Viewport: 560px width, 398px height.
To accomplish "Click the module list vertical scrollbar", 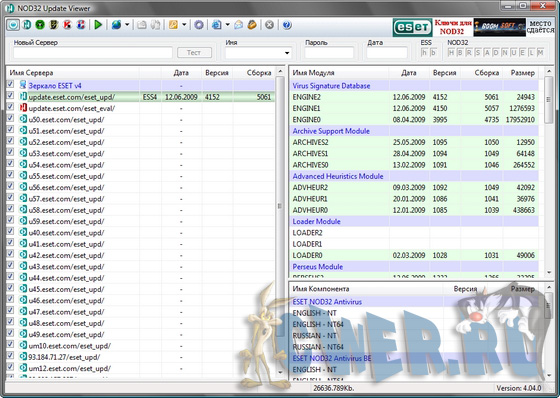I will click(549, 171).
